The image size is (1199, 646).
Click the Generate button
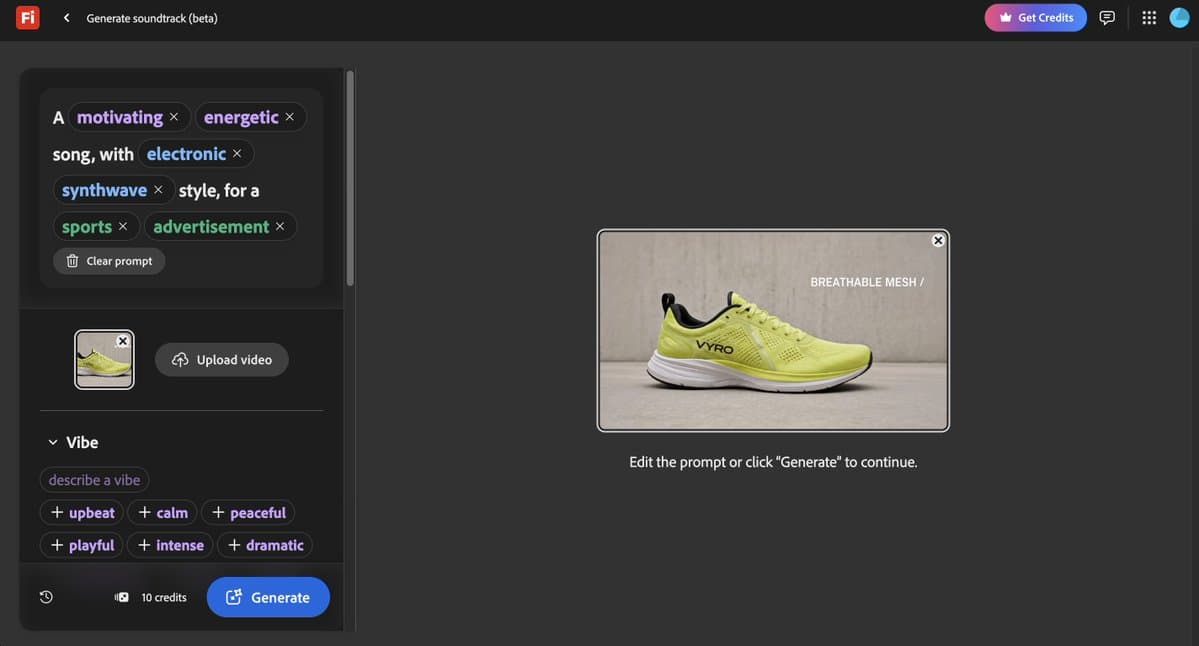tap(268, 597)
